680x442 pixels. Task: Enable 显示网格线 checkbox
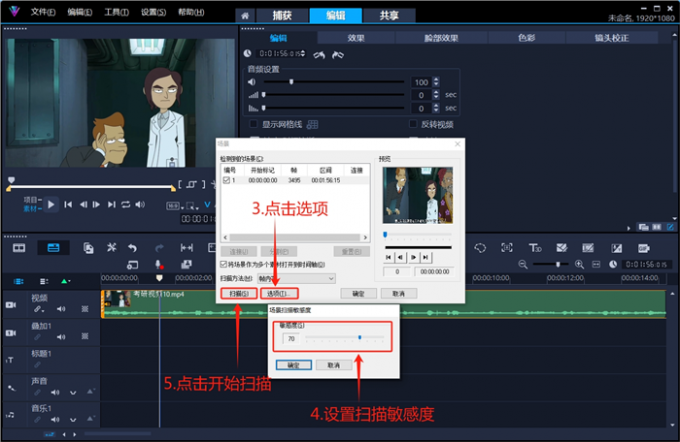tap(254, 124)
